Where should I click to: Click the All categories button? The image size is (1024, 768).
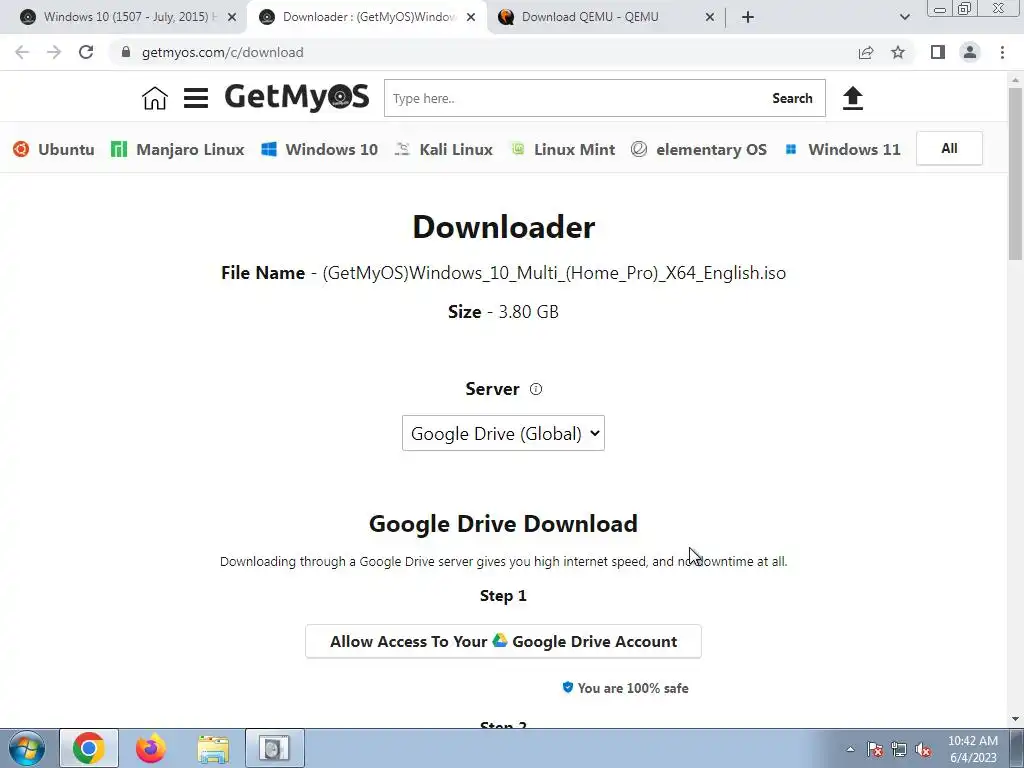[x=949, y=148]
